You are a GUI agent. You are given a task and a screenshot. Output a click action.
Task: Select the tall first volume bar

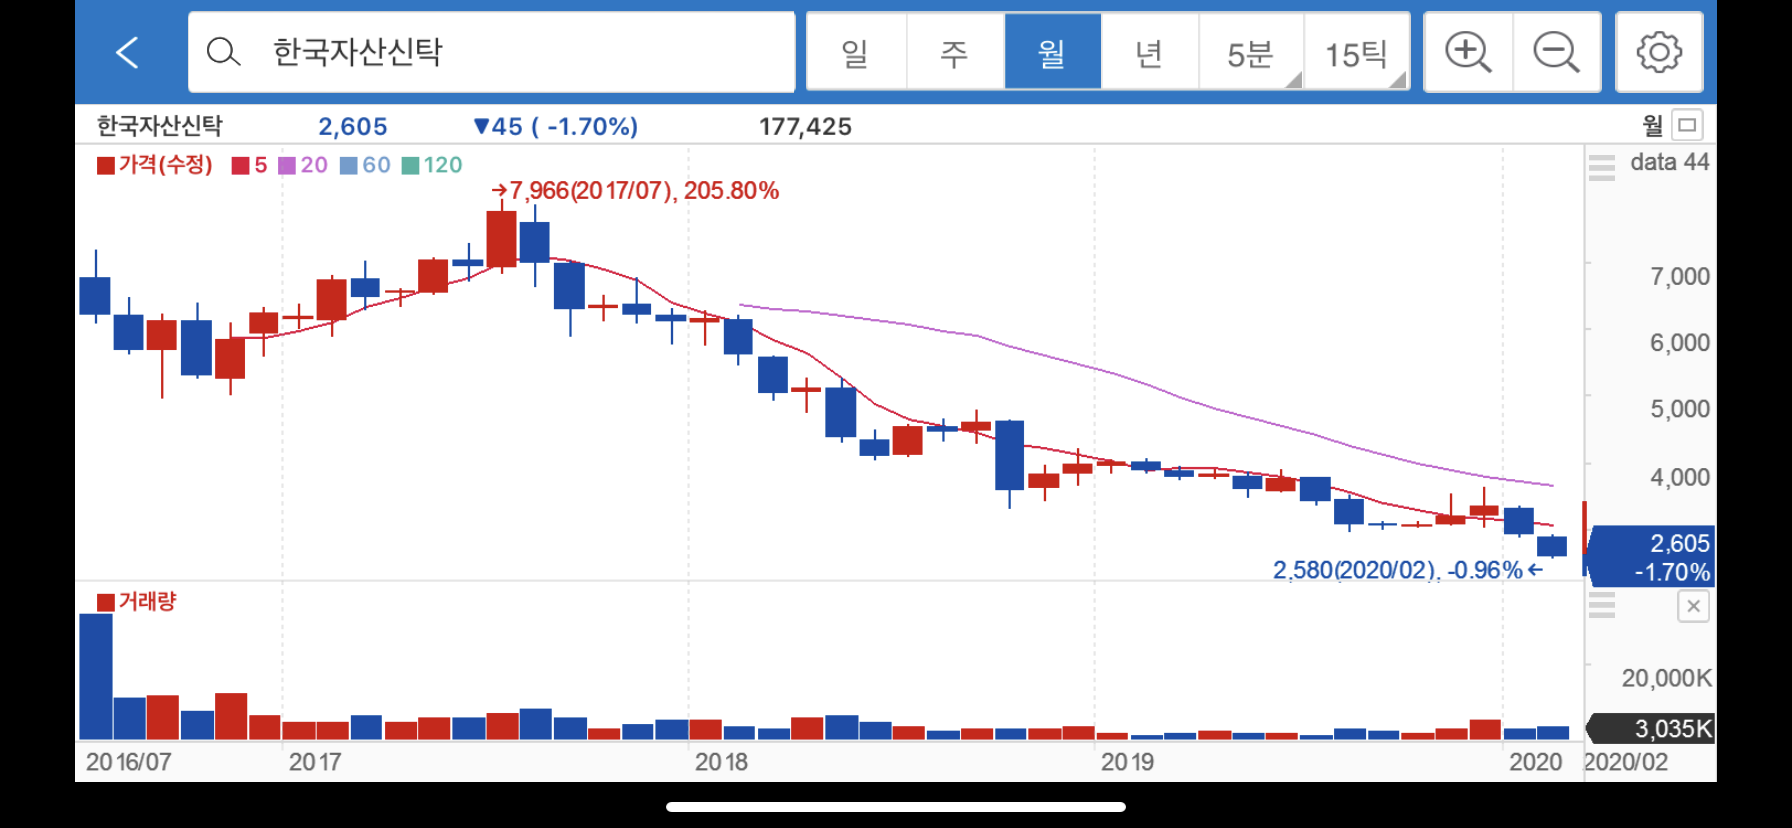(96, 676)
